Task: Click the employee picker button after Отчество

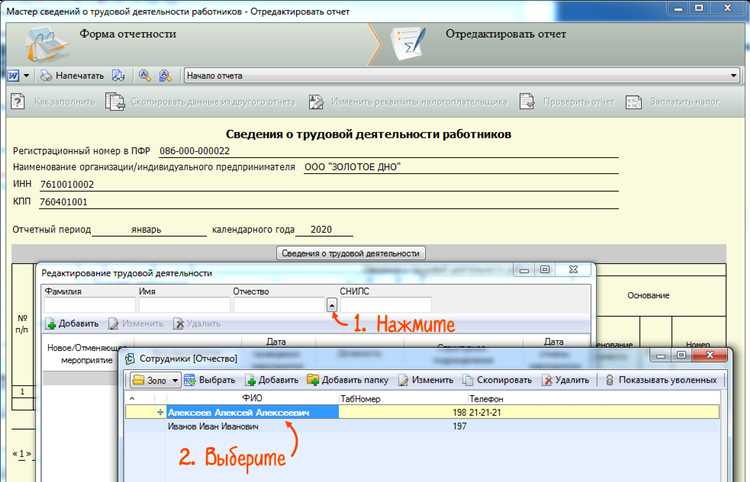Action: point(332,305)
